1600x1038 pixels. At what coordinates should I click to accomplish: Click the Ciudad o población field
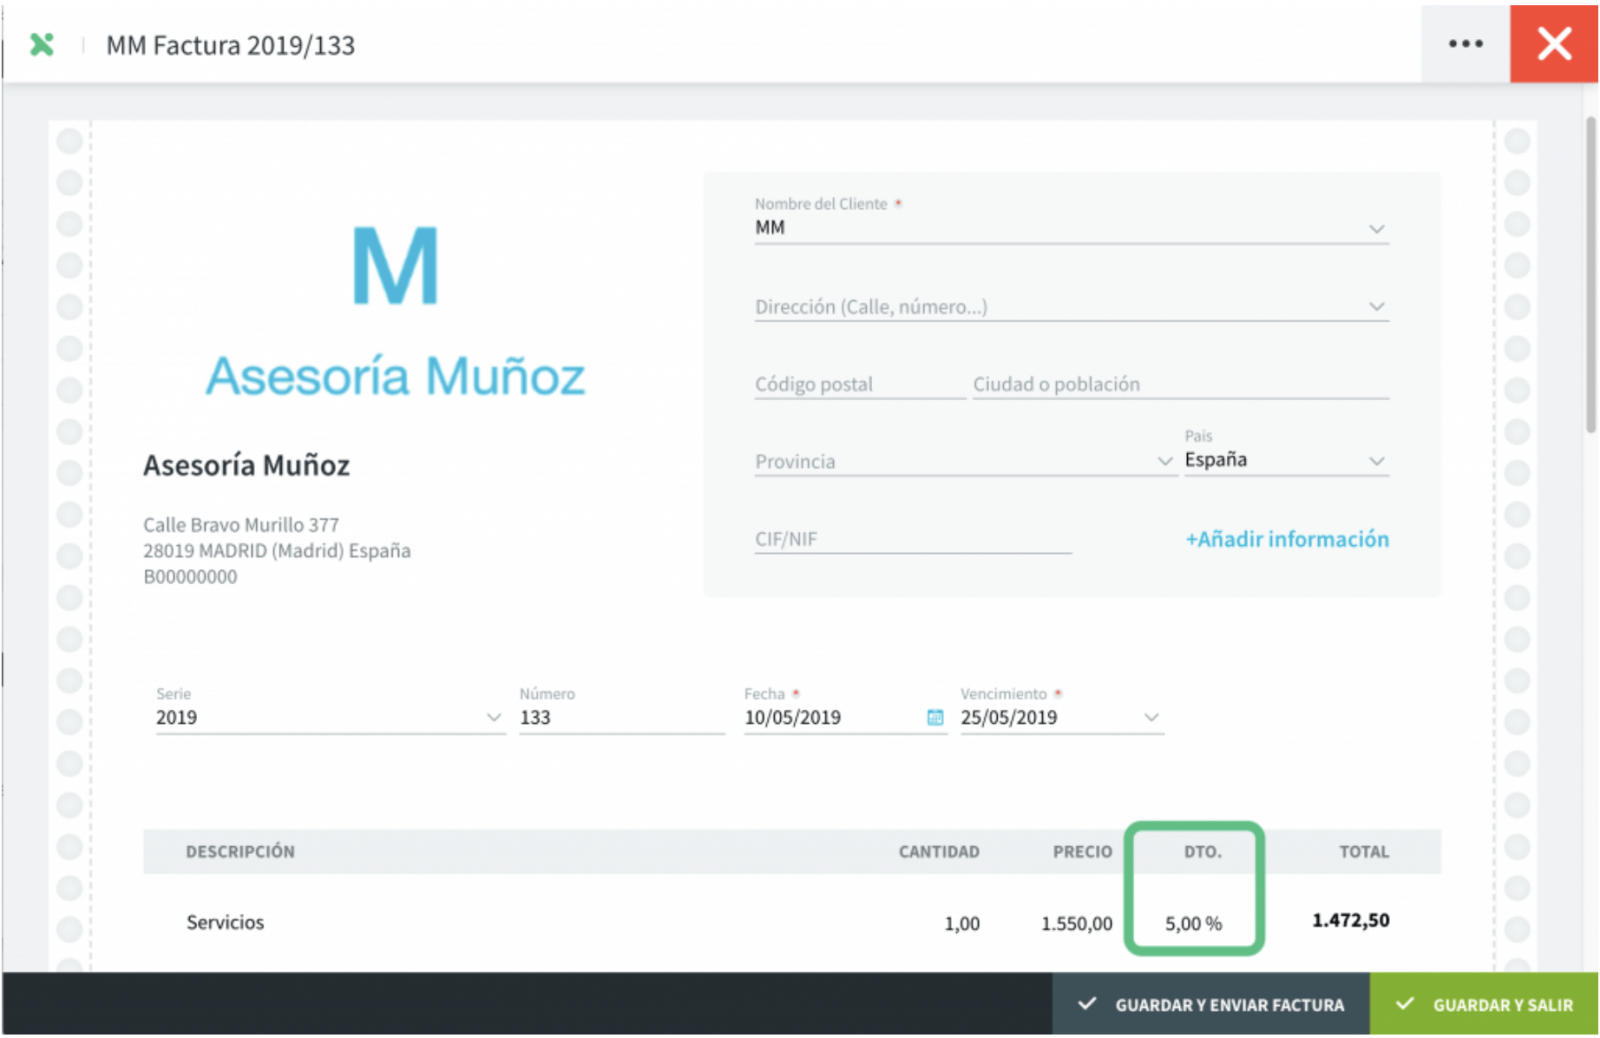point(1180,384)
